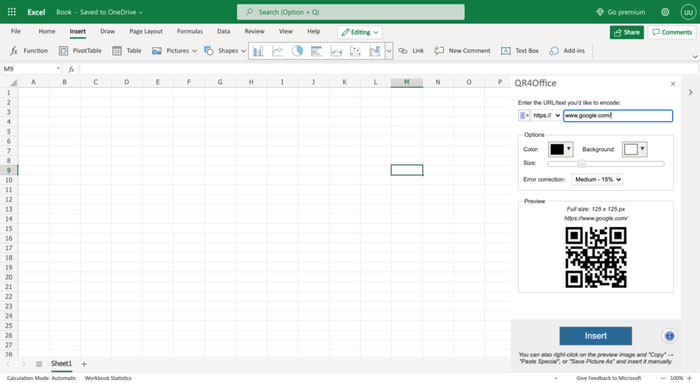This screenshot has width=700, height=383.
Task: Open the Comments button
Action: [672, 32]
